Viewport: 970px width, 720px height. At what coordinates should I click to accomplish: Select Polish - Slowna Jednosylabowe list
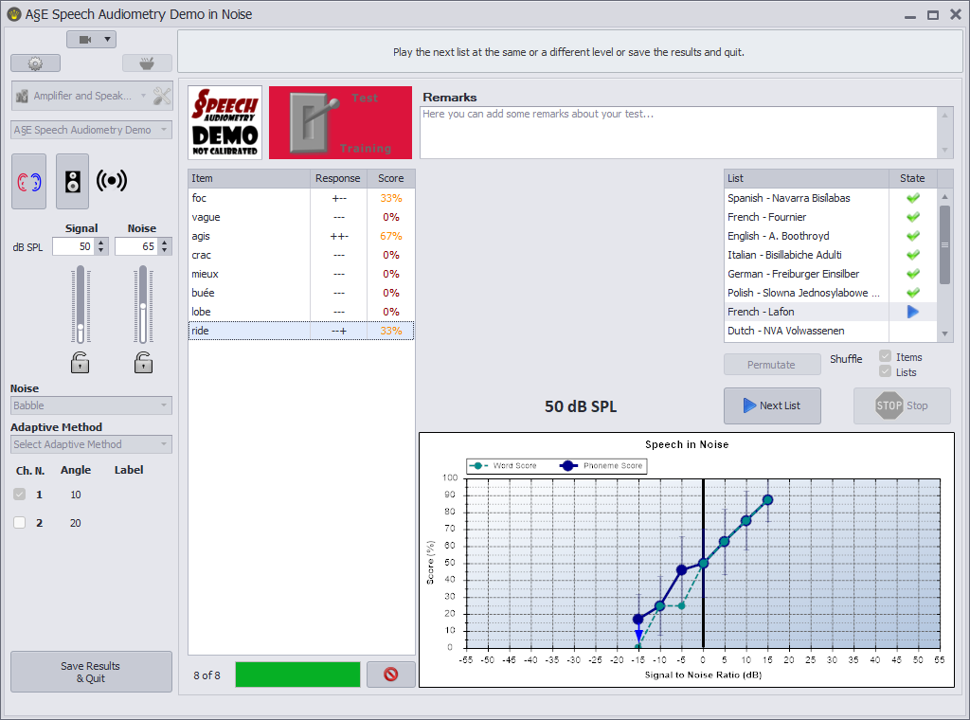pyautogui.click(x=807, y=293)
